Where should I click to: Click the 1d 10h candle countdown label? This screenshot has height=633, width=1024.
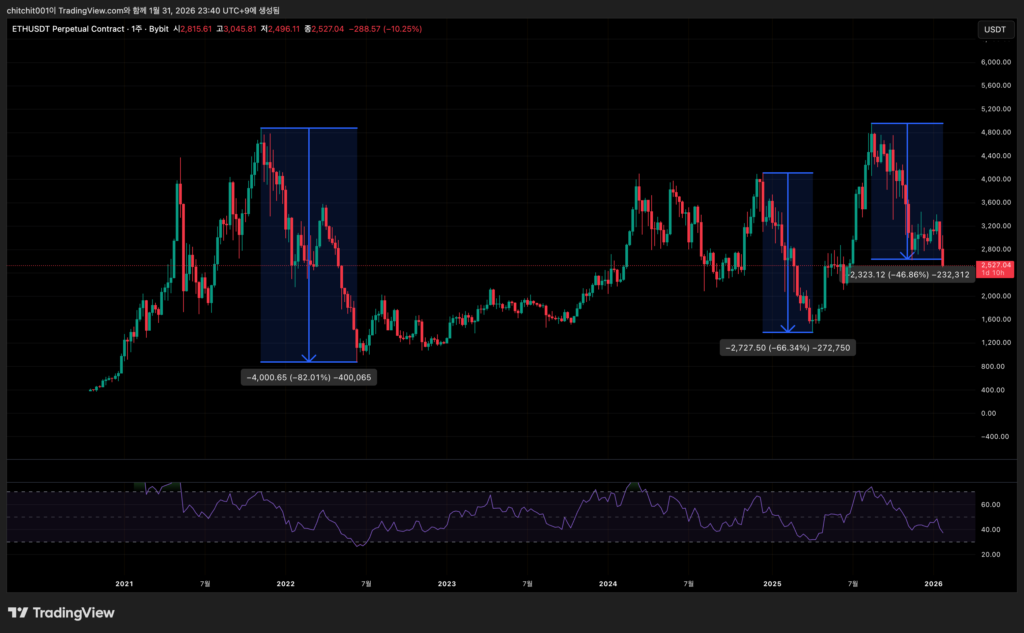996,273
